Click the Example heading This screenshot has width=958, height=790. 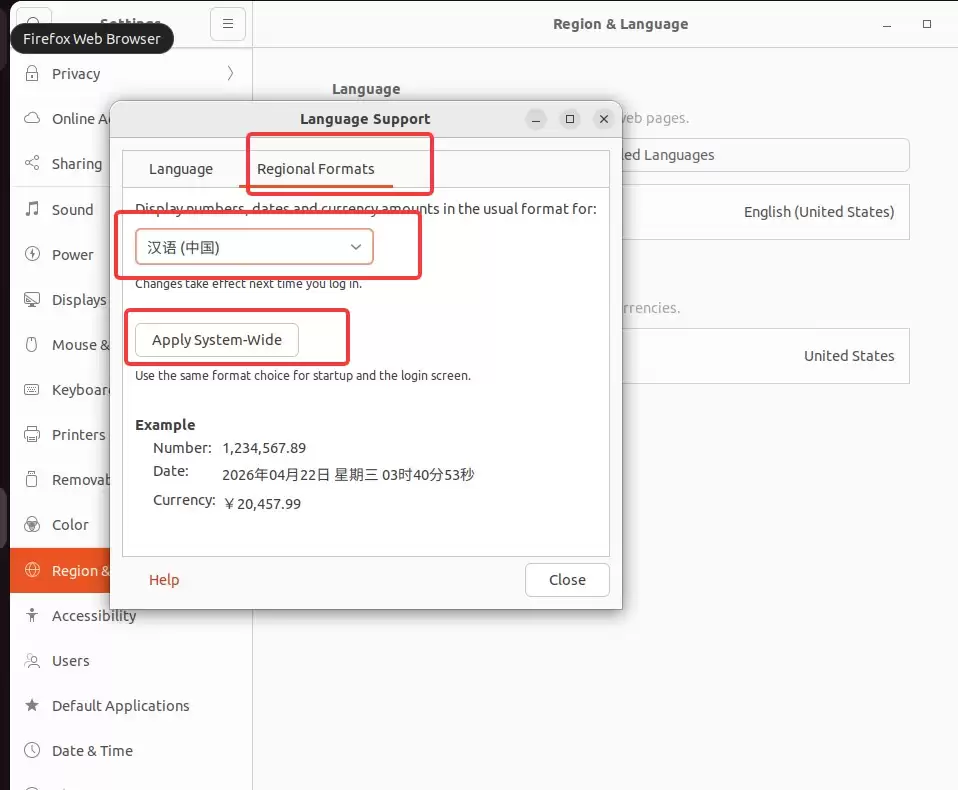point(166,425)
